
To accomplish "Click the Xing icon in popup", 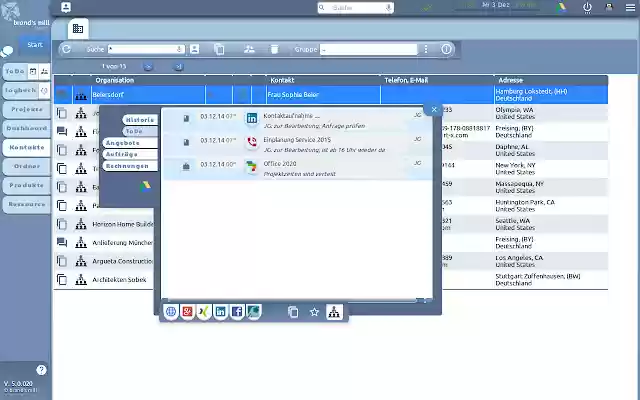I will coord(204,312).
